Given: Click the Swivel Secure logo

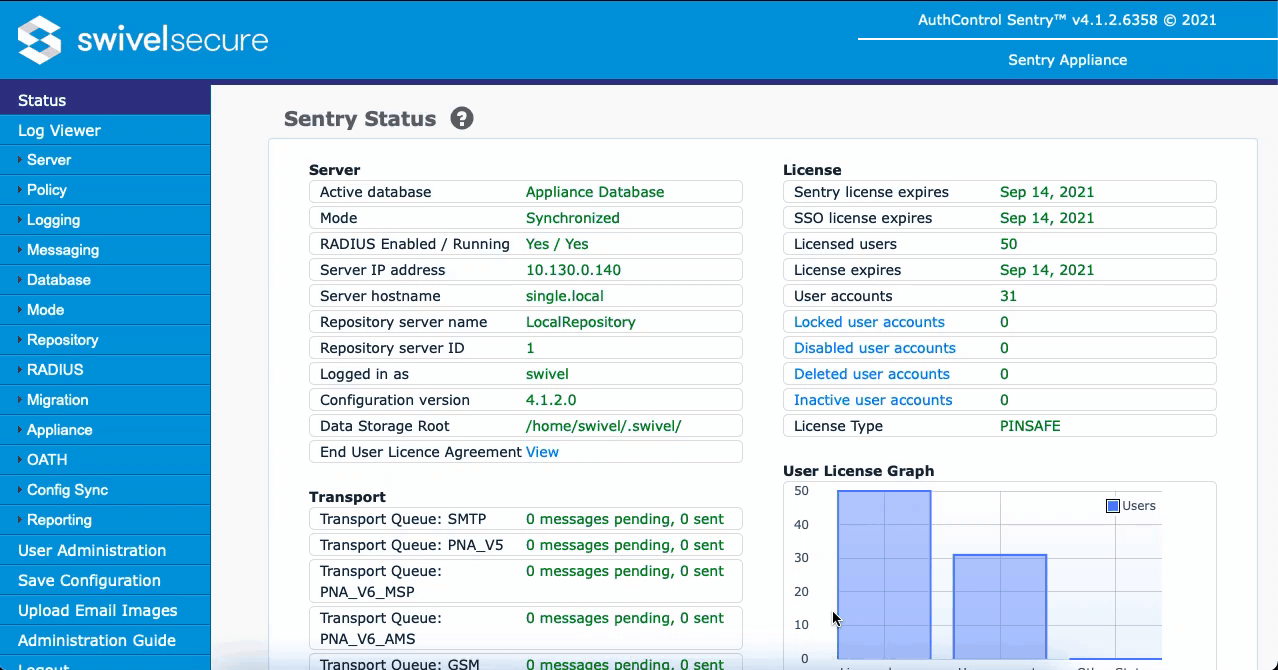Looking at the screenshot, I should coord(143,40).
